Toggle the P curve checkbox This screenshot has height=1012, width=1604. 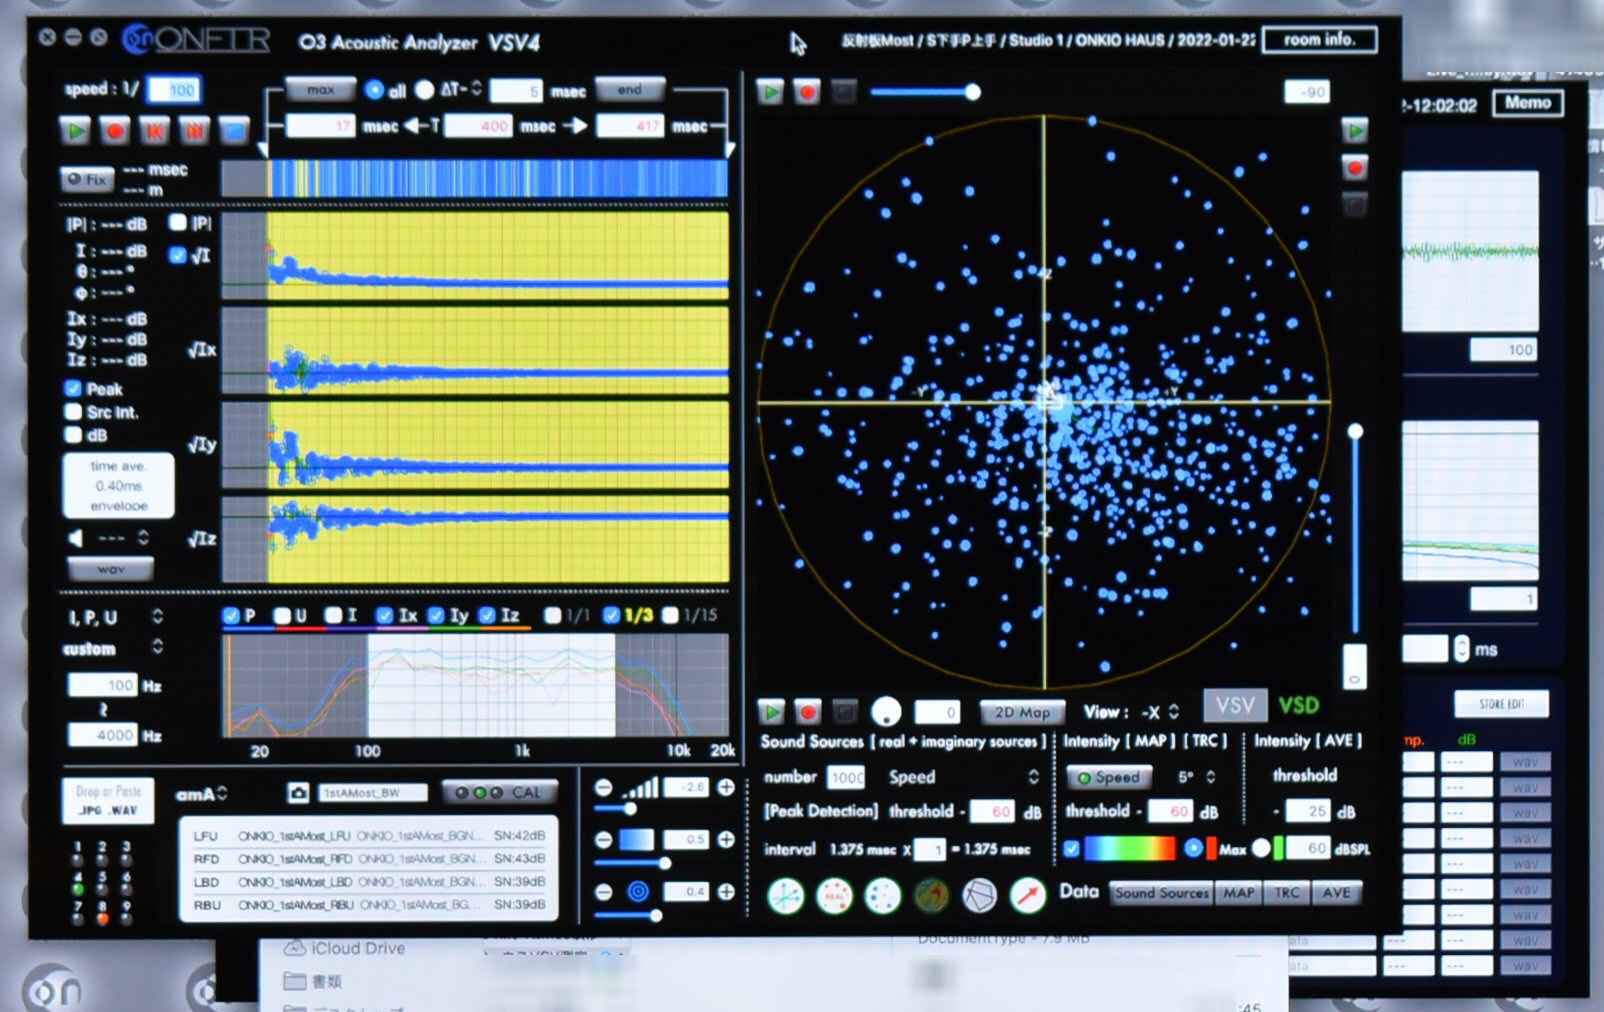231,615
